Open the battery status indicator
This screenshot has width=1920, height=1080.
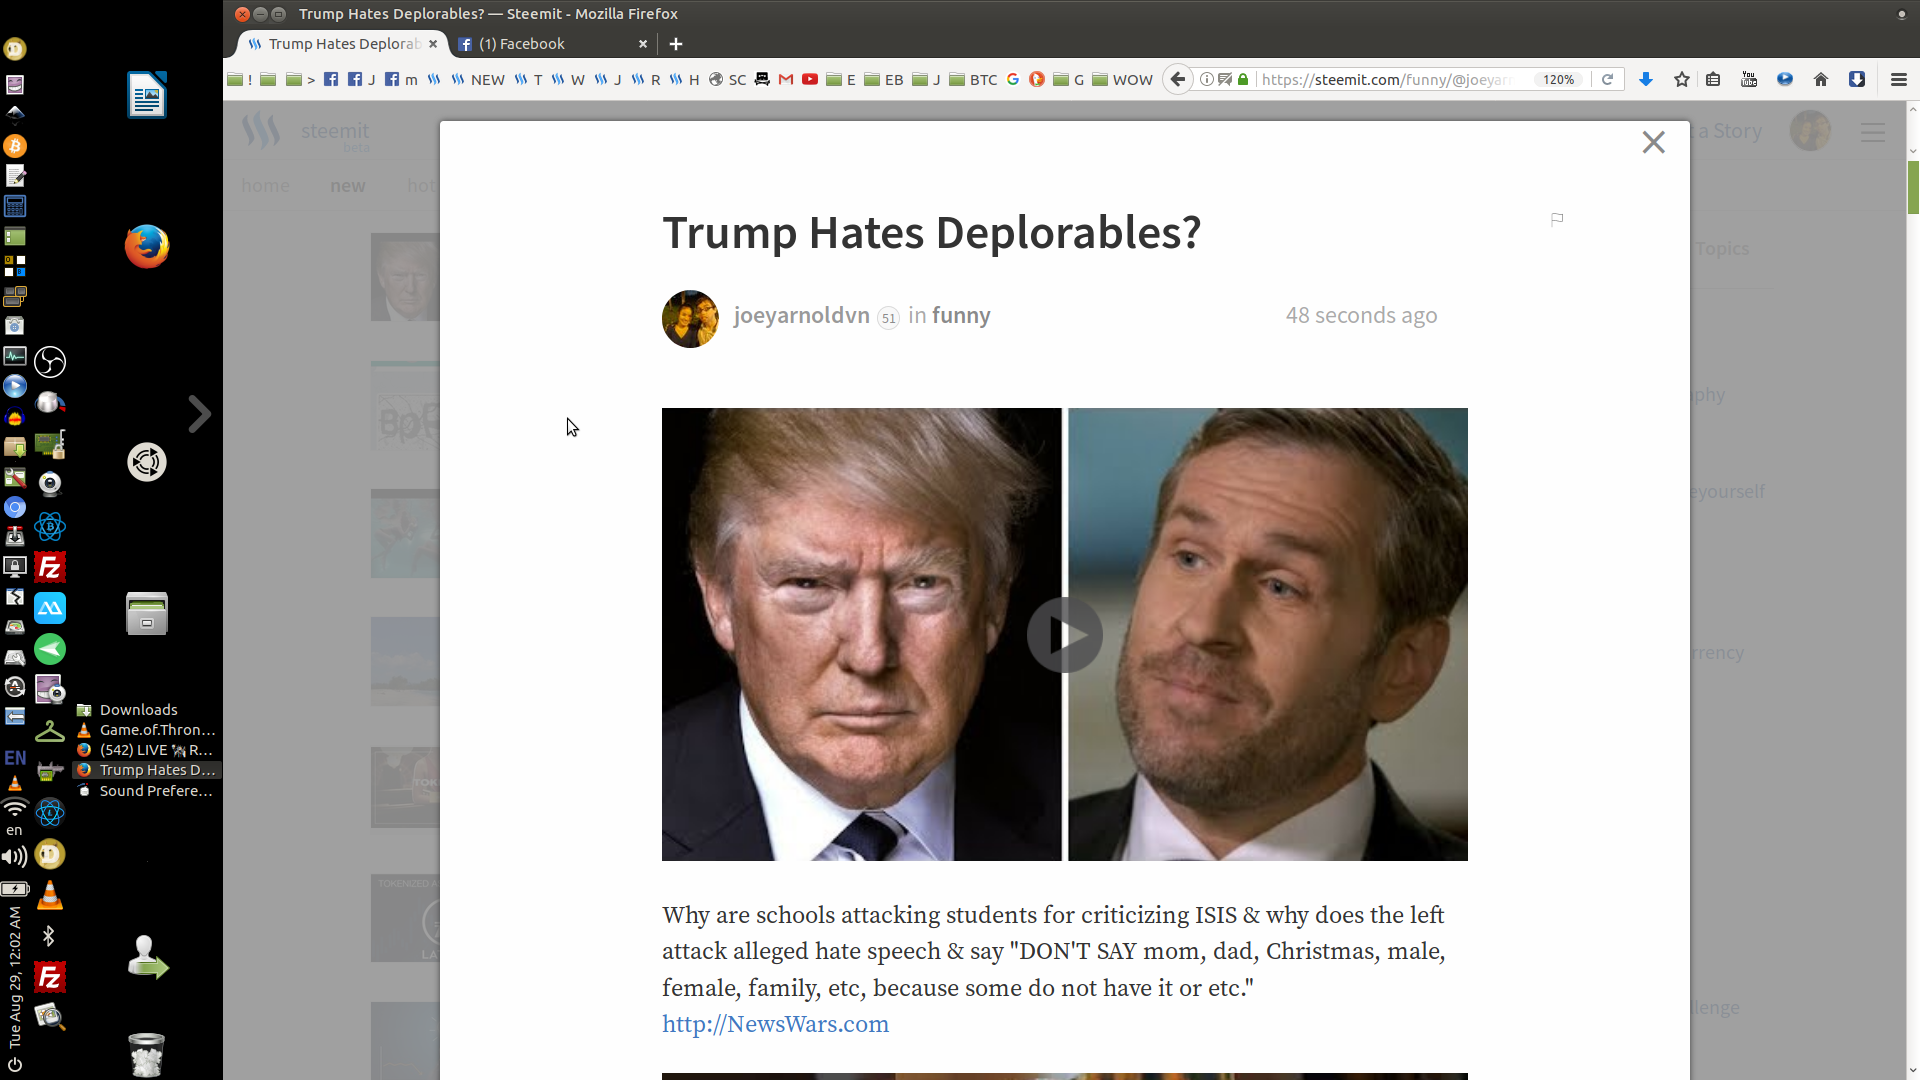click(x=14, y=888)
